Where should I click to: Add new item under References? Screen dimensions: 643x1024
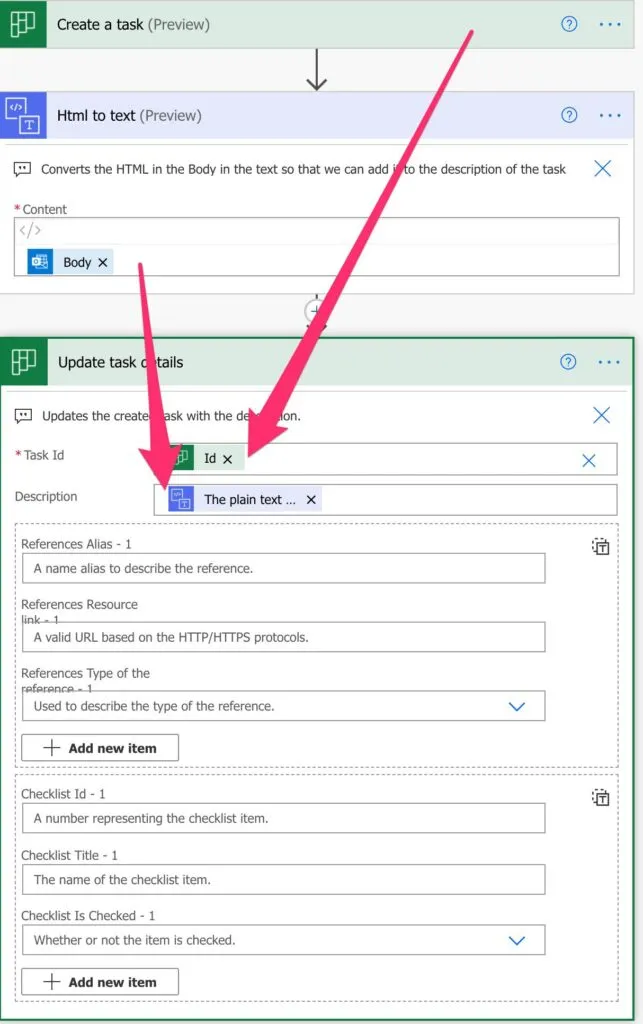coord(100,748)
